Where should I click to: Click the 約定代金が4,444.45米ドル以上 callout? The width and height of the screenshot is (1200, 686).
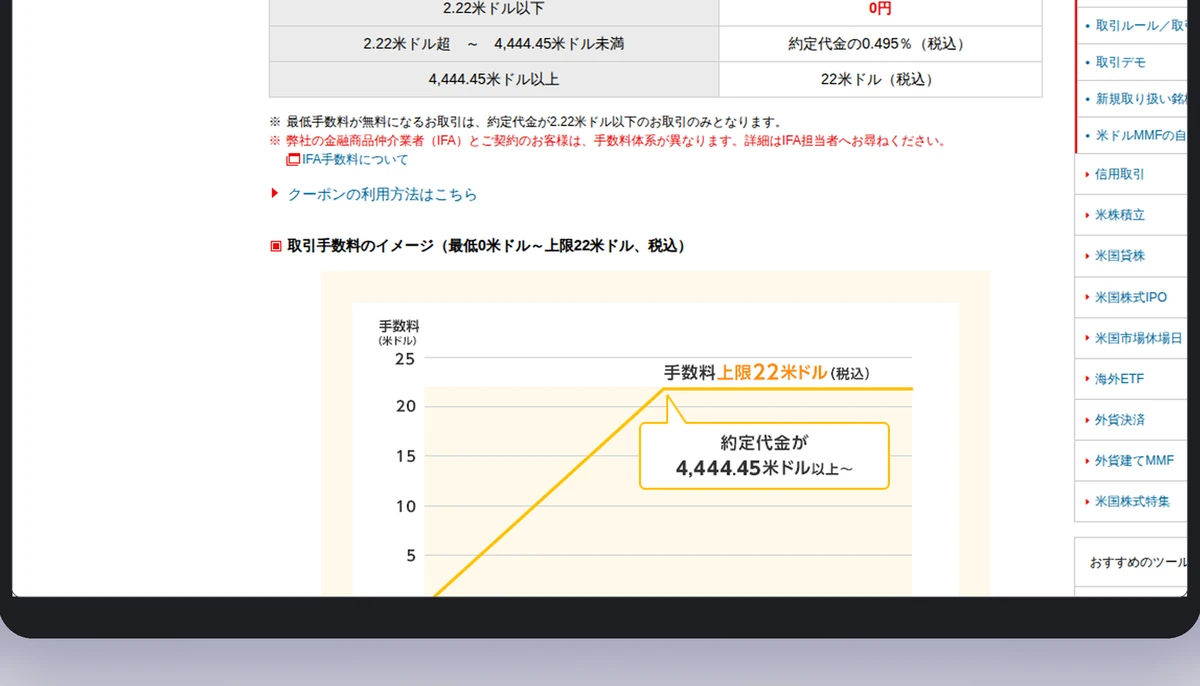tap(764, 456)
